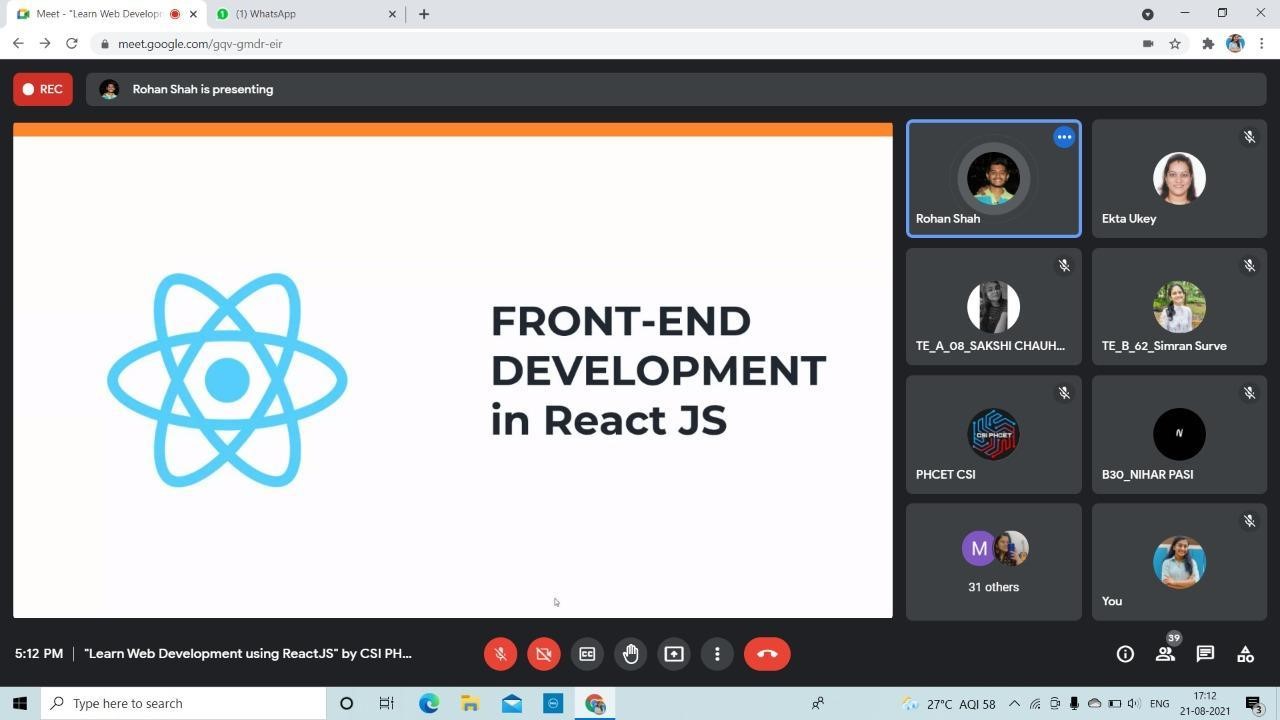Select Rohan Shah's participant tile
Image resolution: width=1280 pixels, height=720 pixels.
(994, 178)
